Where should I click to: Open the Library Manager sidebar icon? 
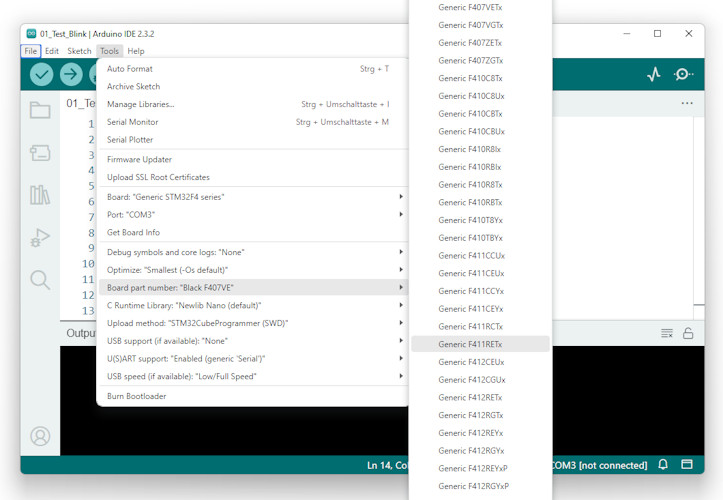(x=40, y=195)
